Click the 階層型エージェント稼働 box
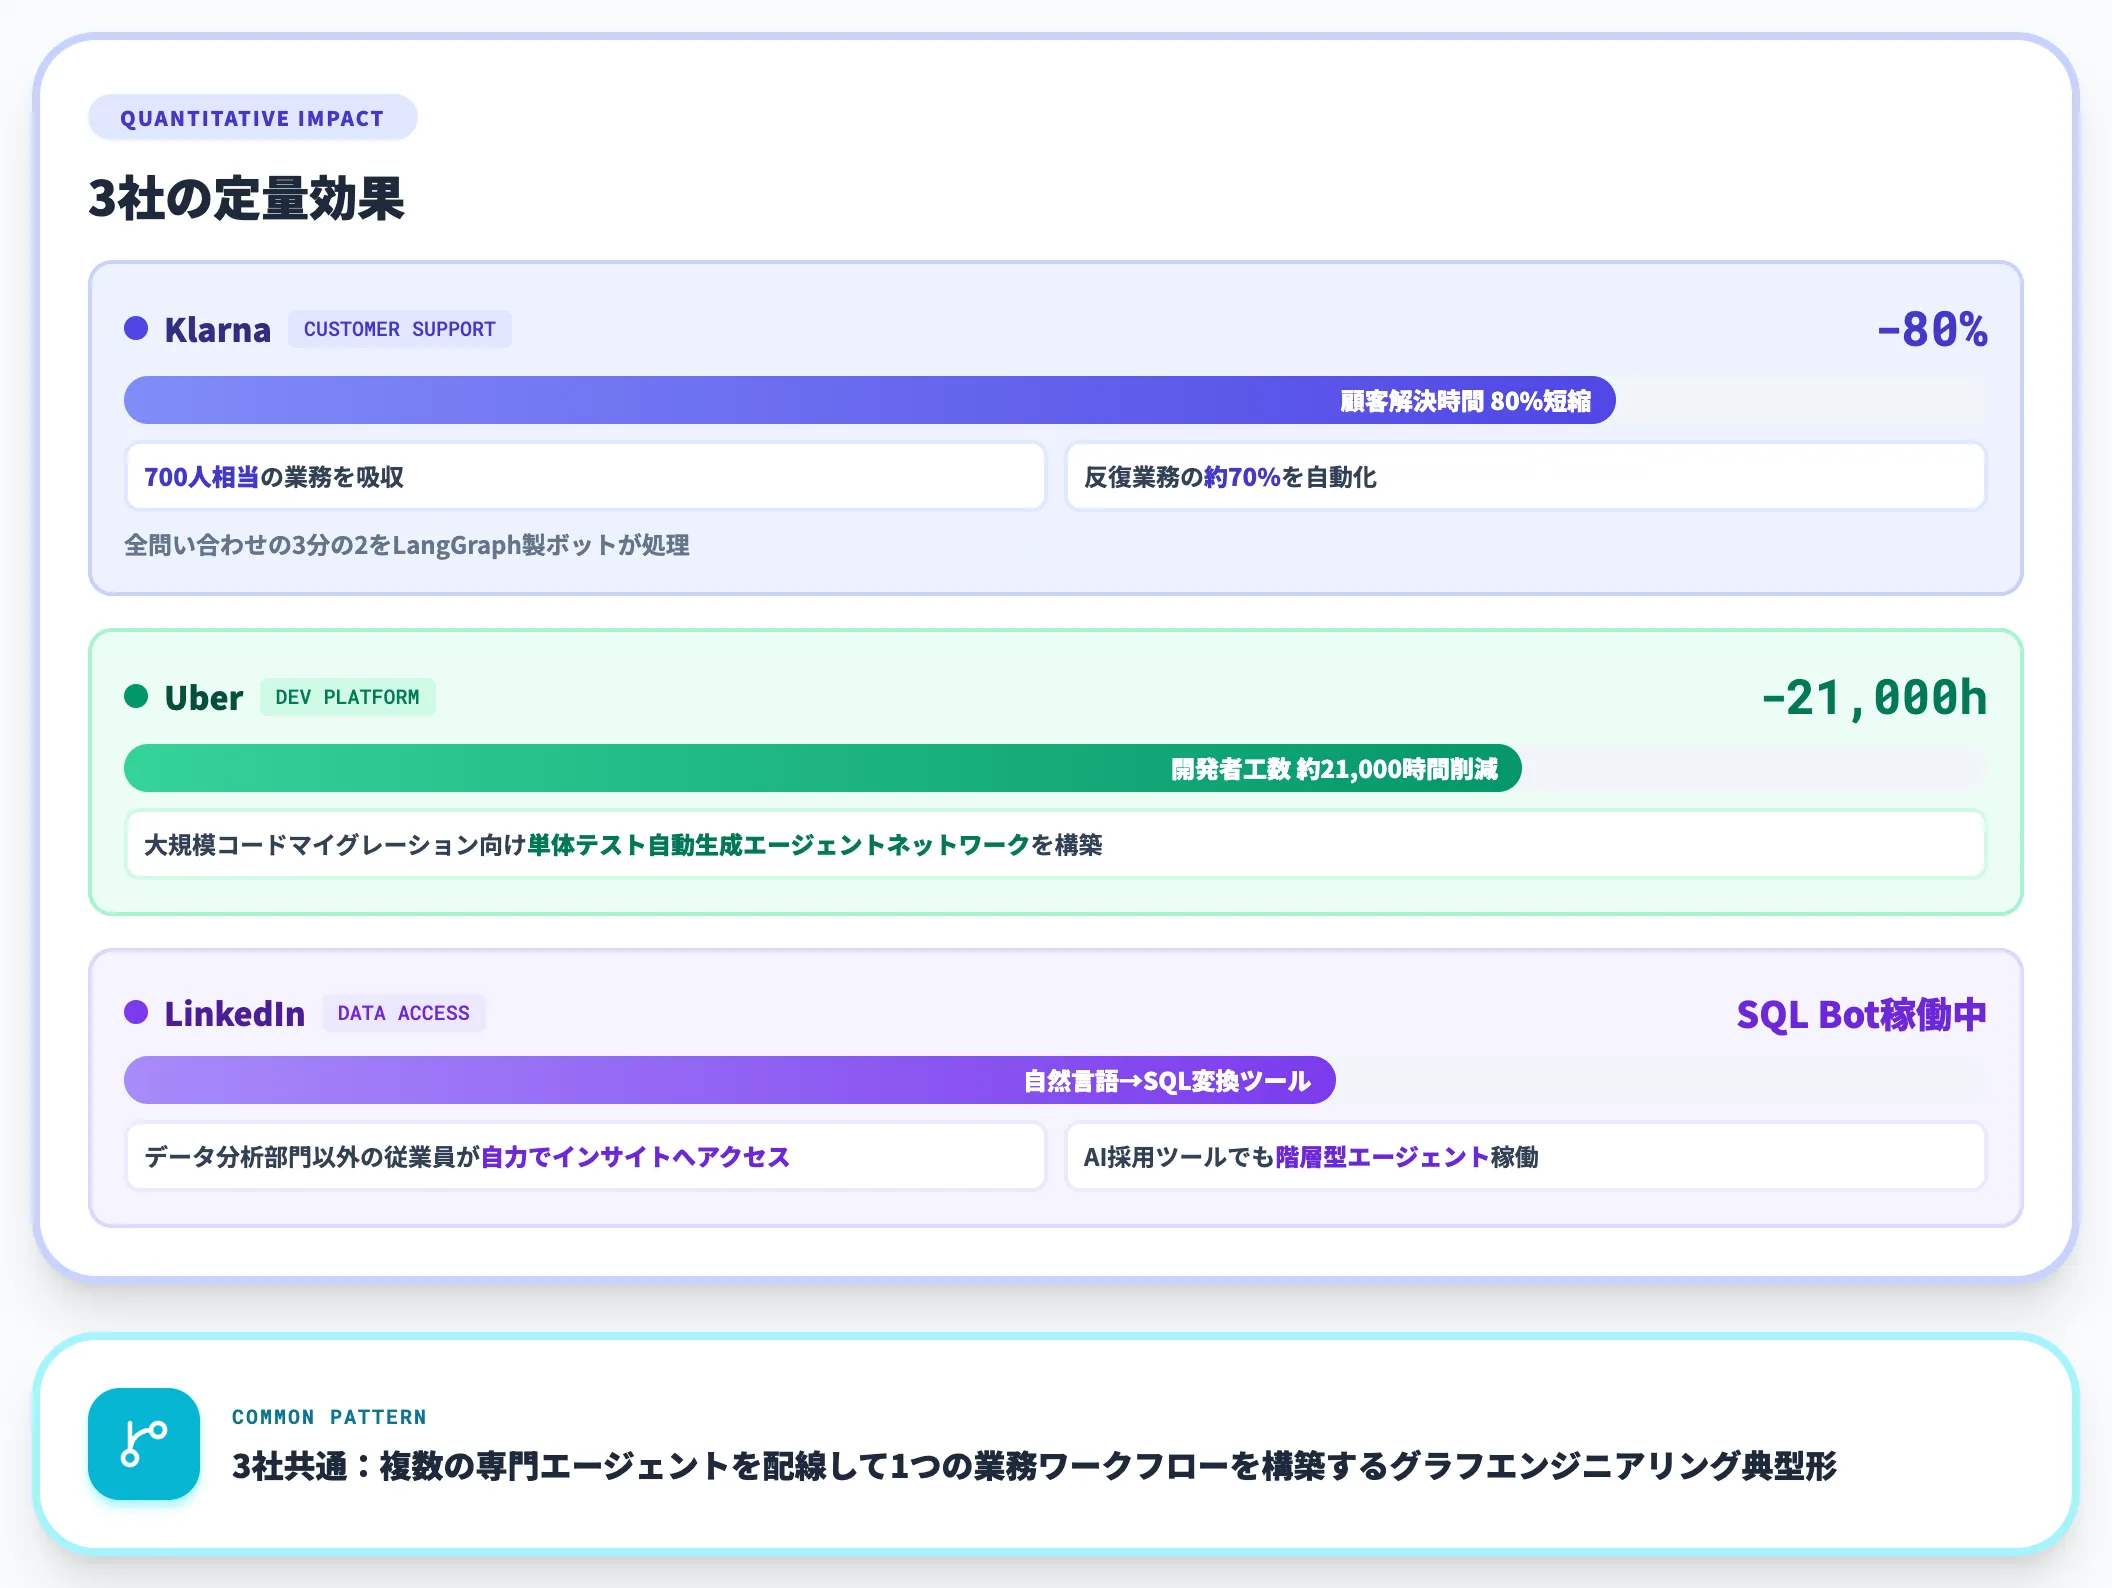 tap(1525, 1157)
